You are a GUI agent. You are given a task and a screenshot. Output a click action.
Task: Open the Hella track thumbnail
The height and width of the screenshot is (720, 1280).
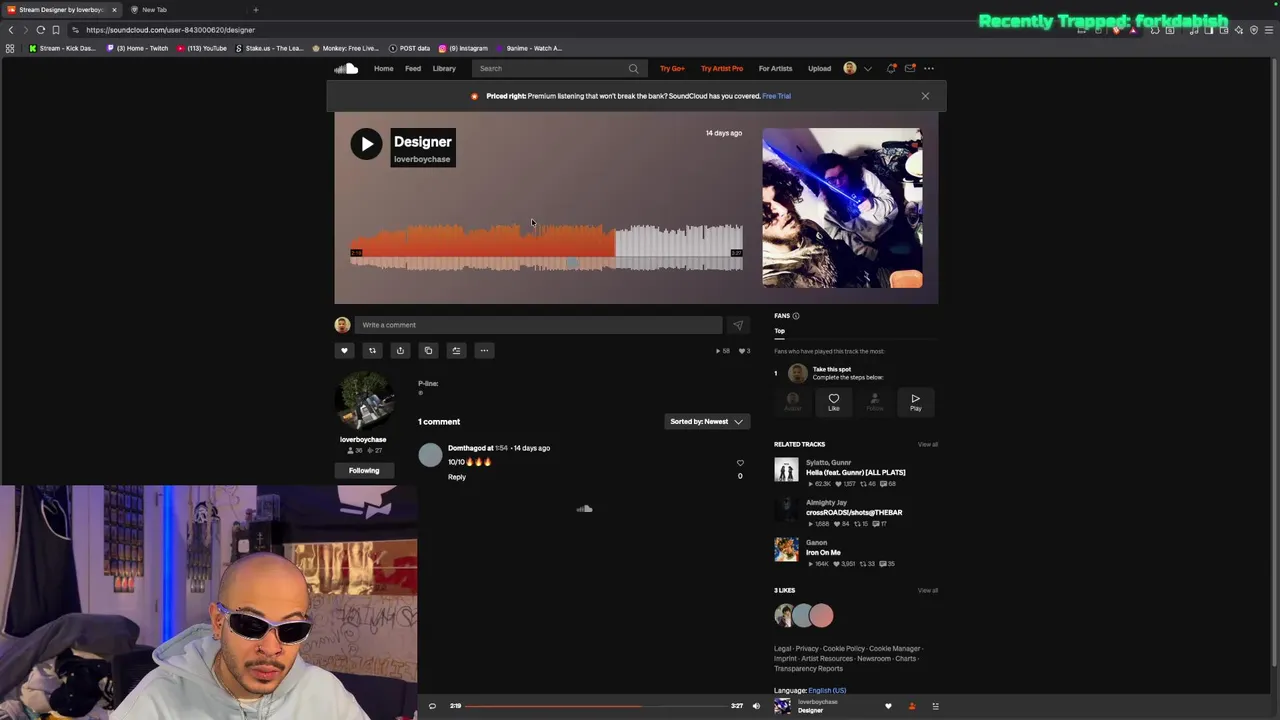point(786,469)
